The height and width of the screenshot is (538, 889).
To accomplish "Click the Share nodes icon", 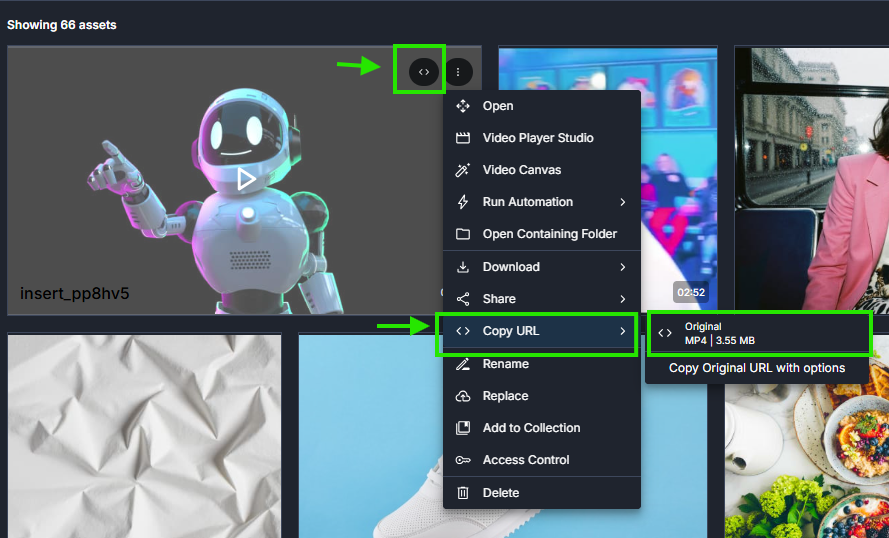I will tap(463, 299).
